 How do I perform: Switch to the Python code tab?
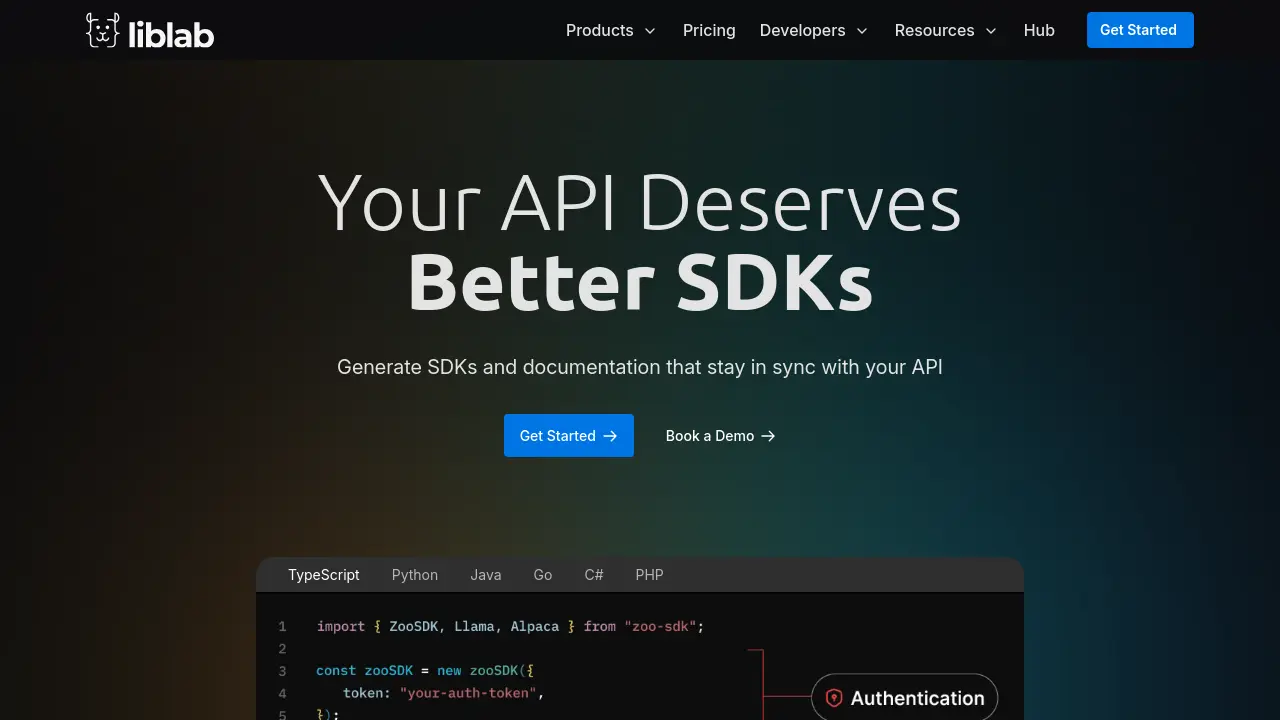coord(415,575)
